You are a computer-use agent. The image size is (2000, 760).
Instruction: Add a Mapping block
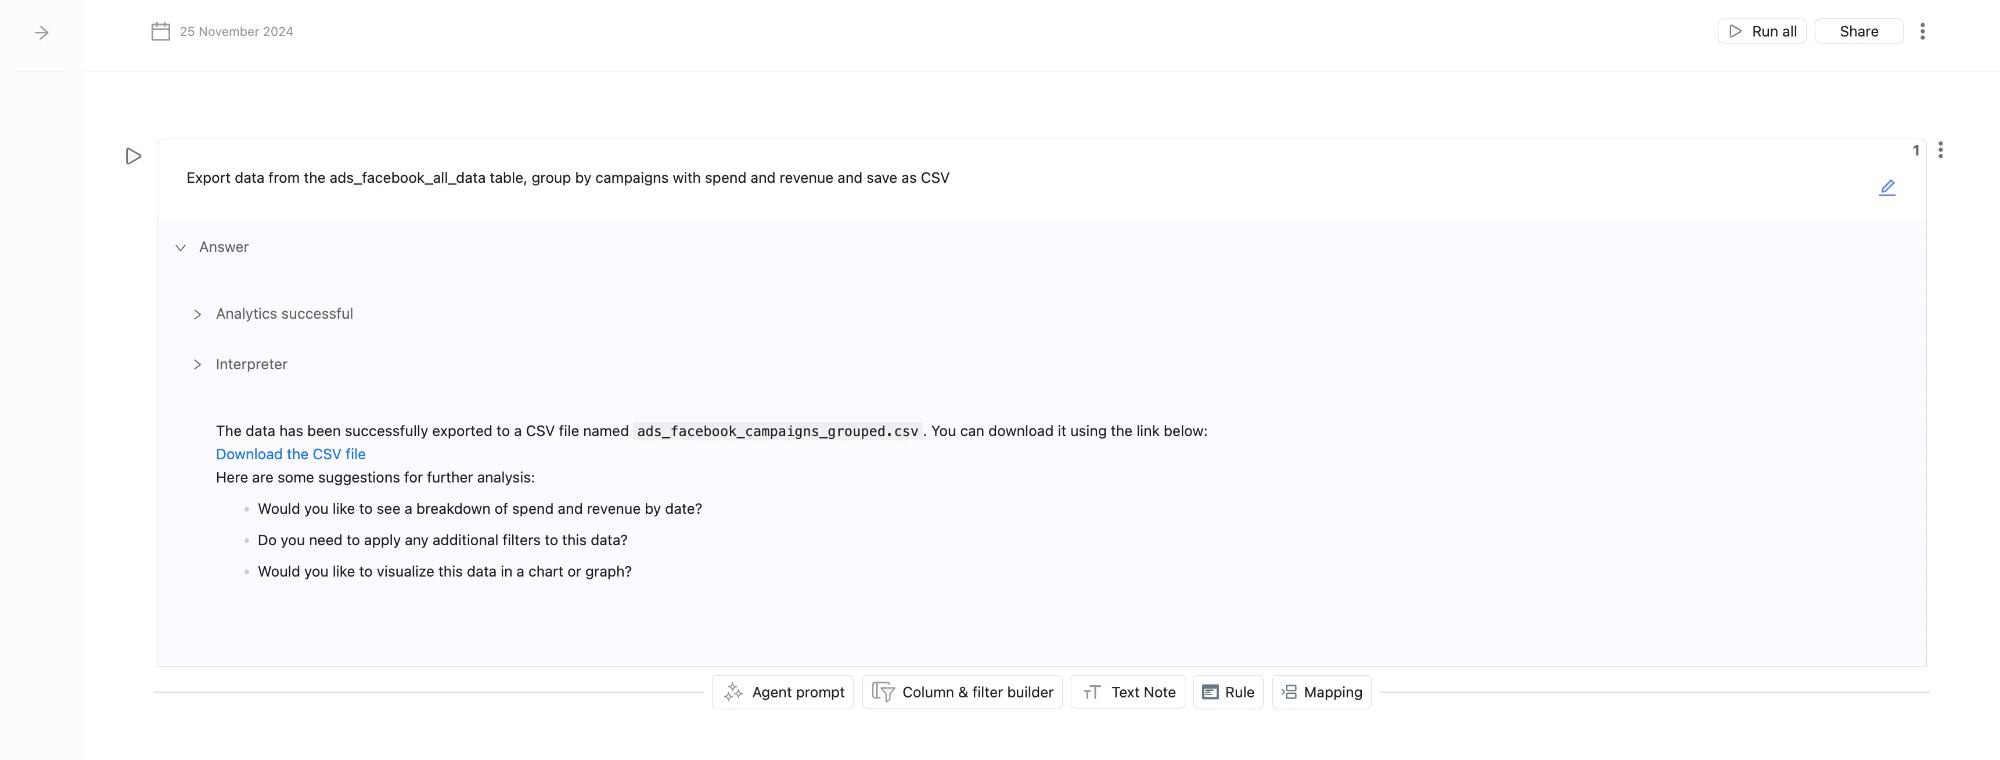point(1322,692)
